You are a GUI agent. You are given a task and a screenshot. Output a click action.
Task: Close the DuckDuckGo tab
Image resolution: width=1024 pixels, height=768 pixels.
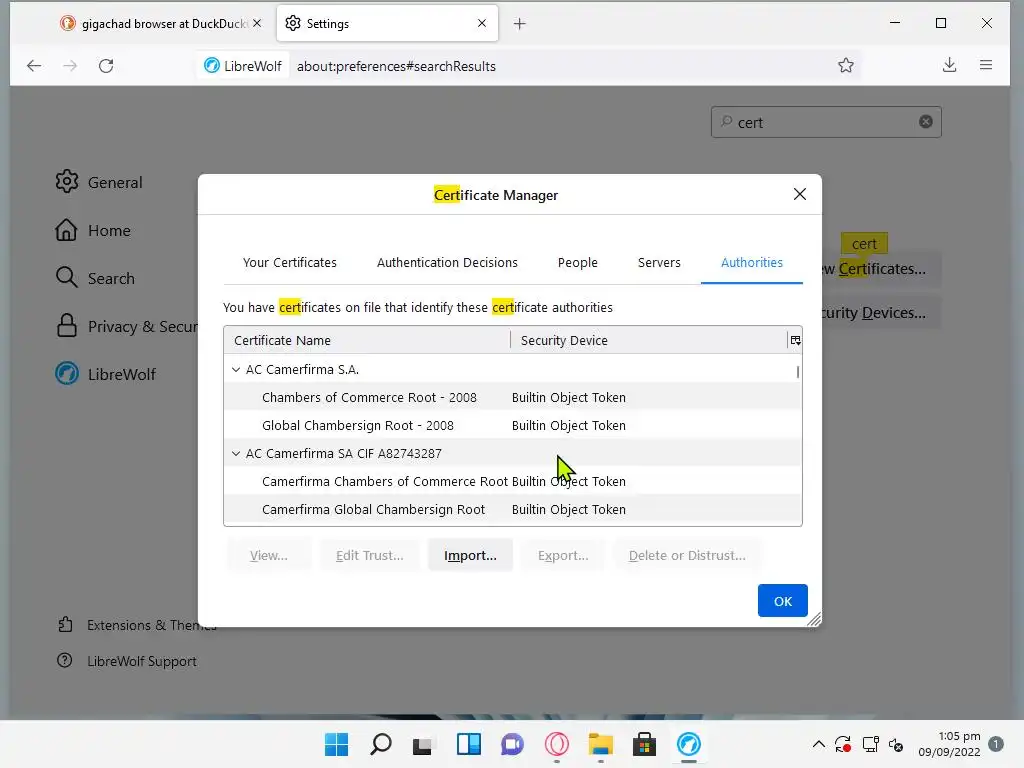coord(257,23)
